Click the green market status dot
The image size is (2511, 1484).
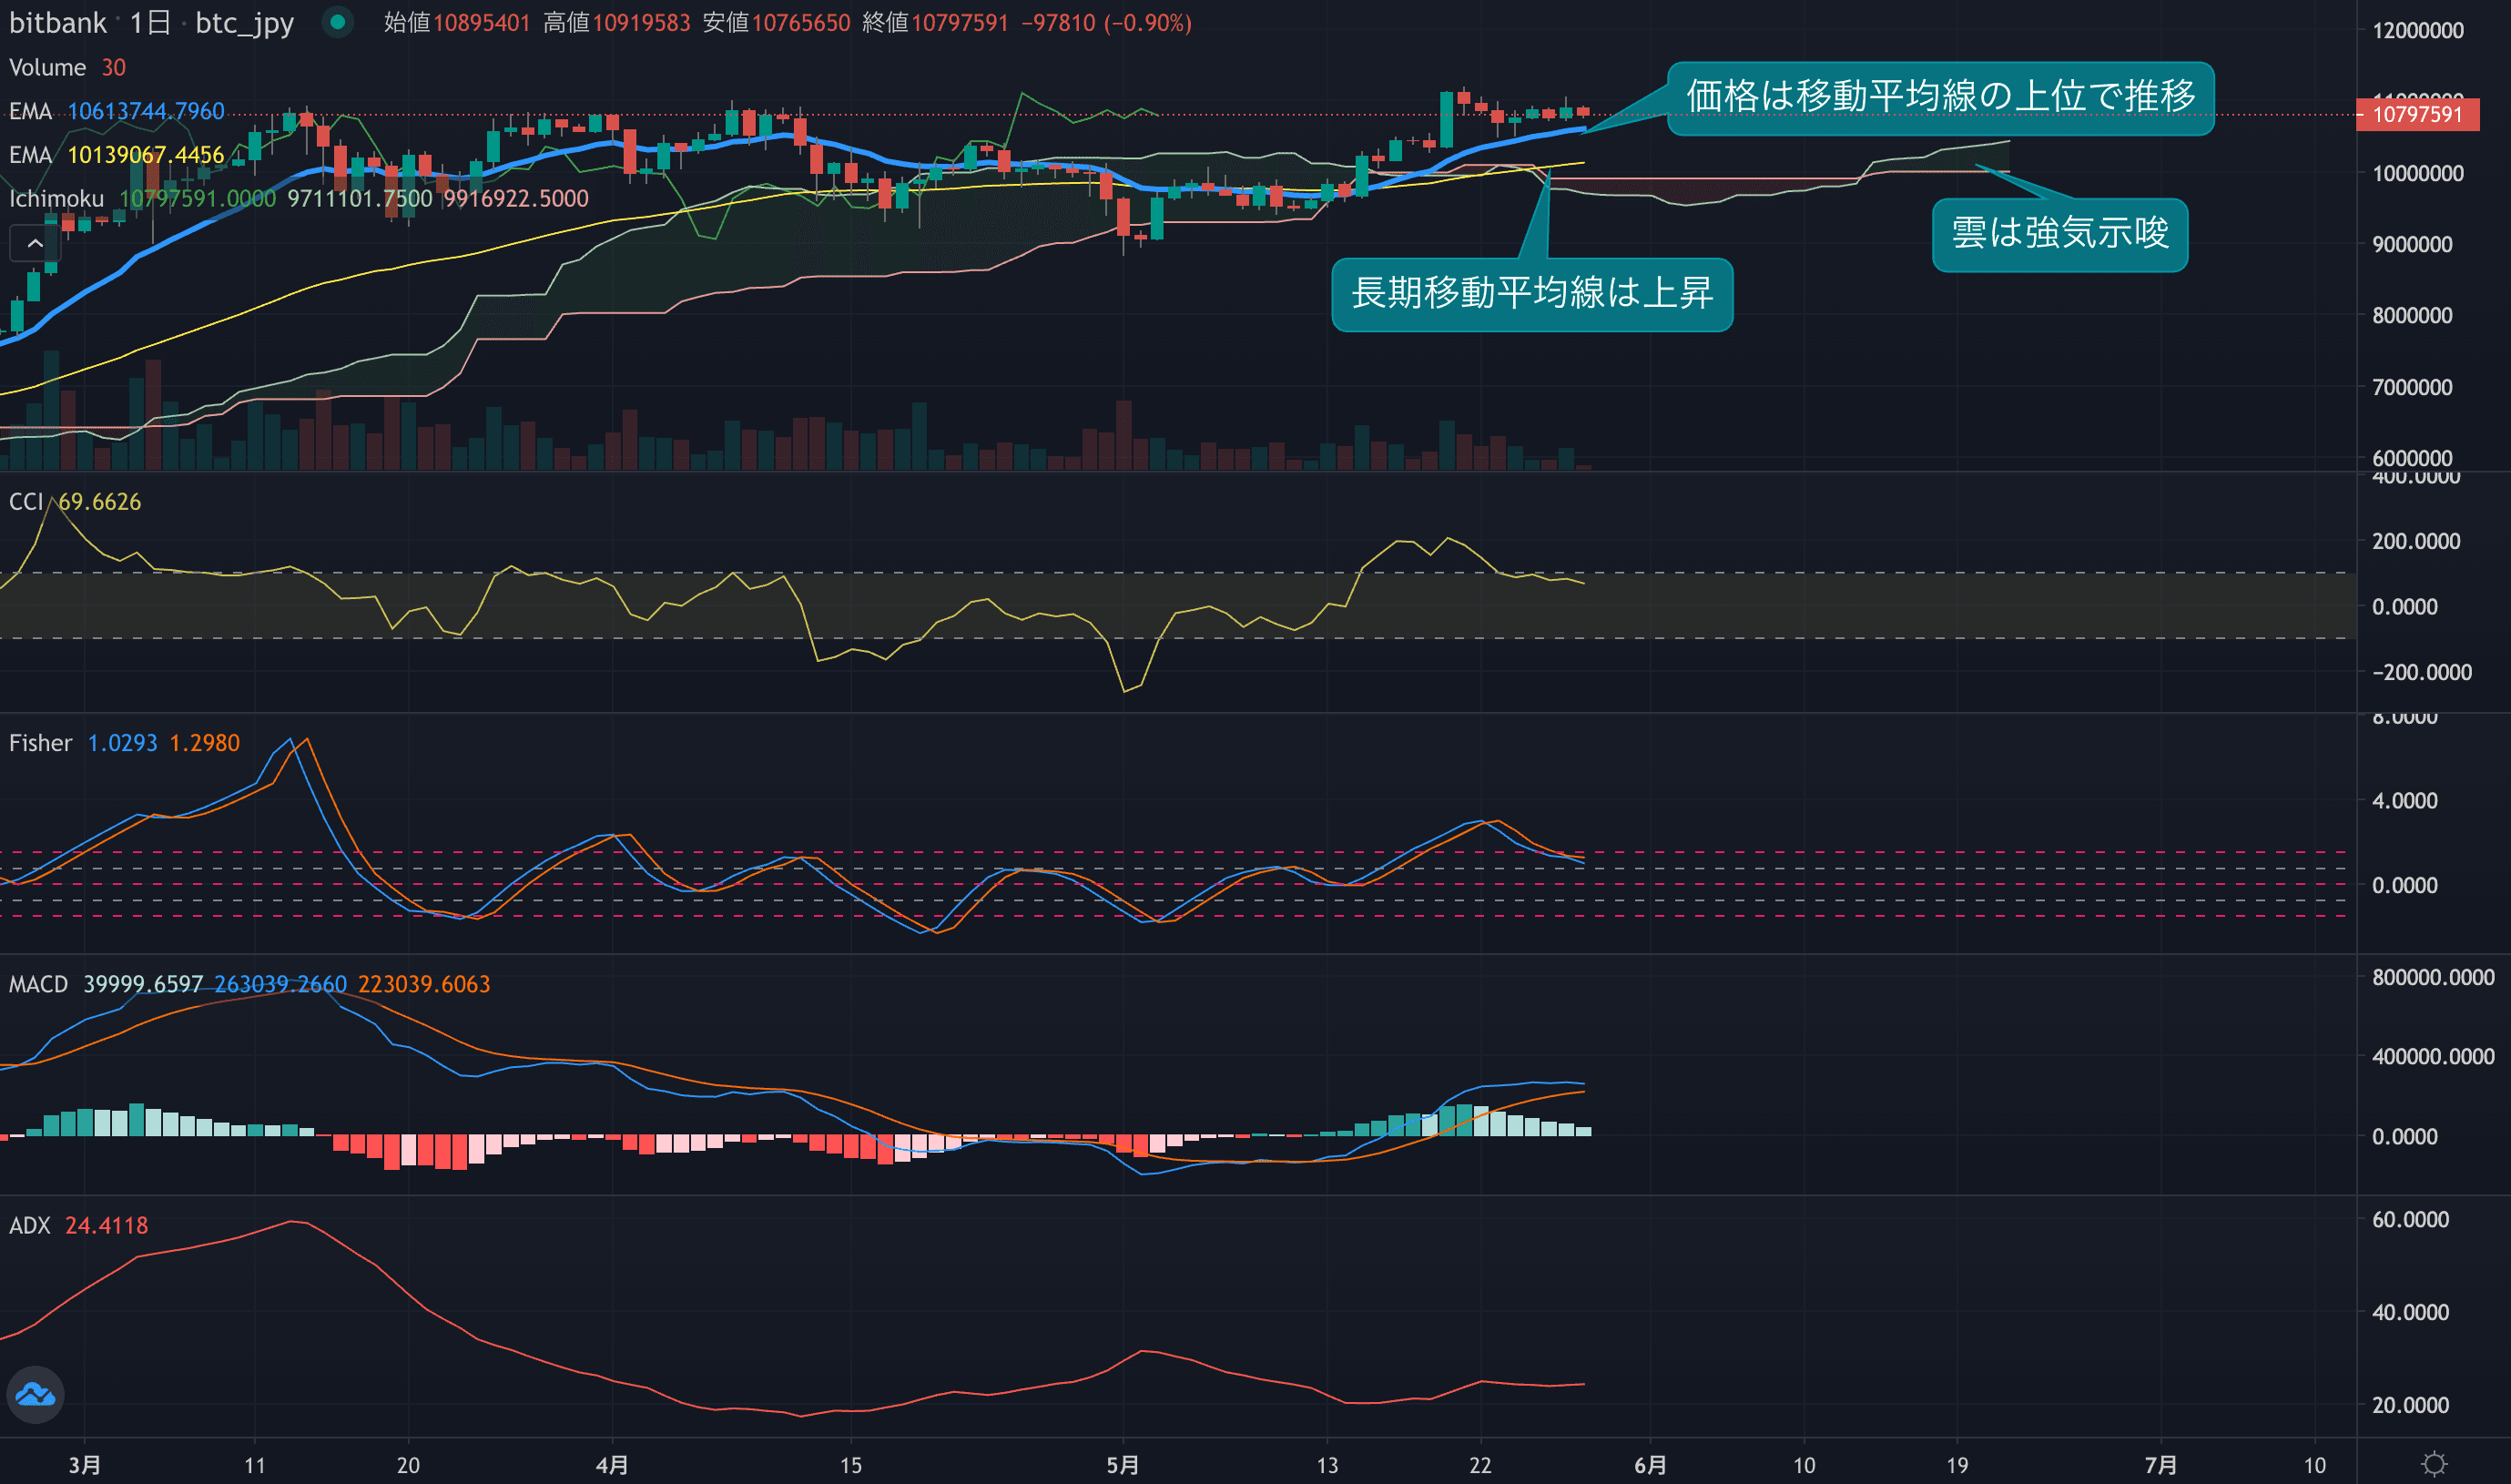(x=338, y=22)
